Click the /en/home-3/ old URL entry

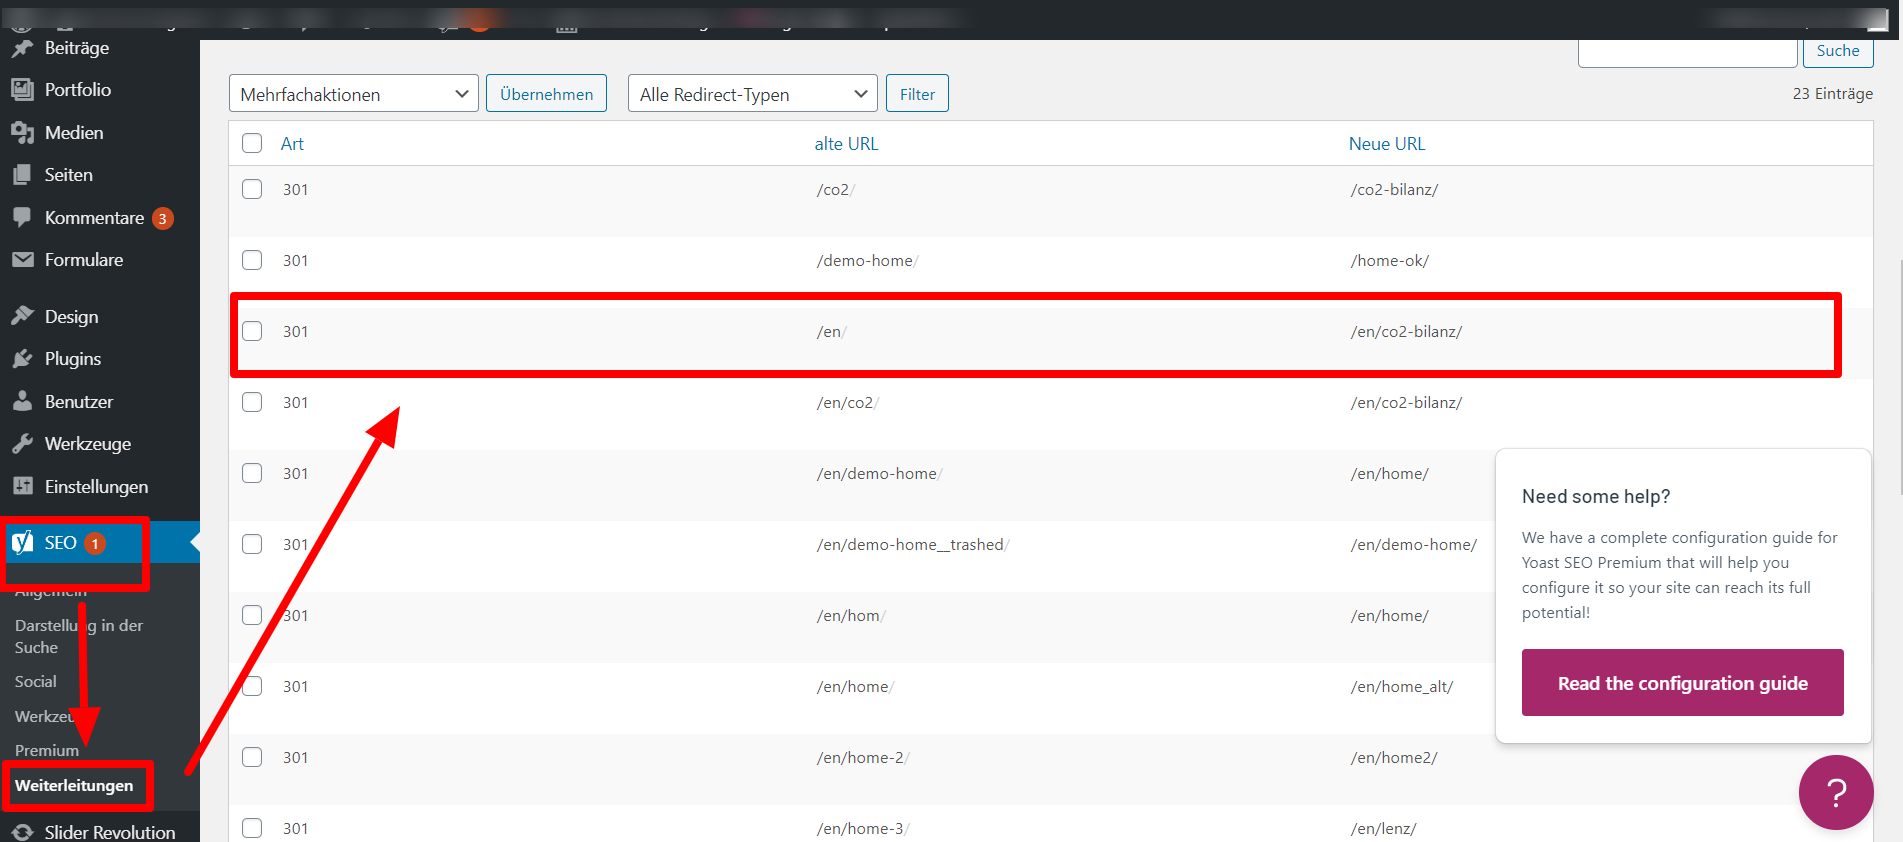863,829
